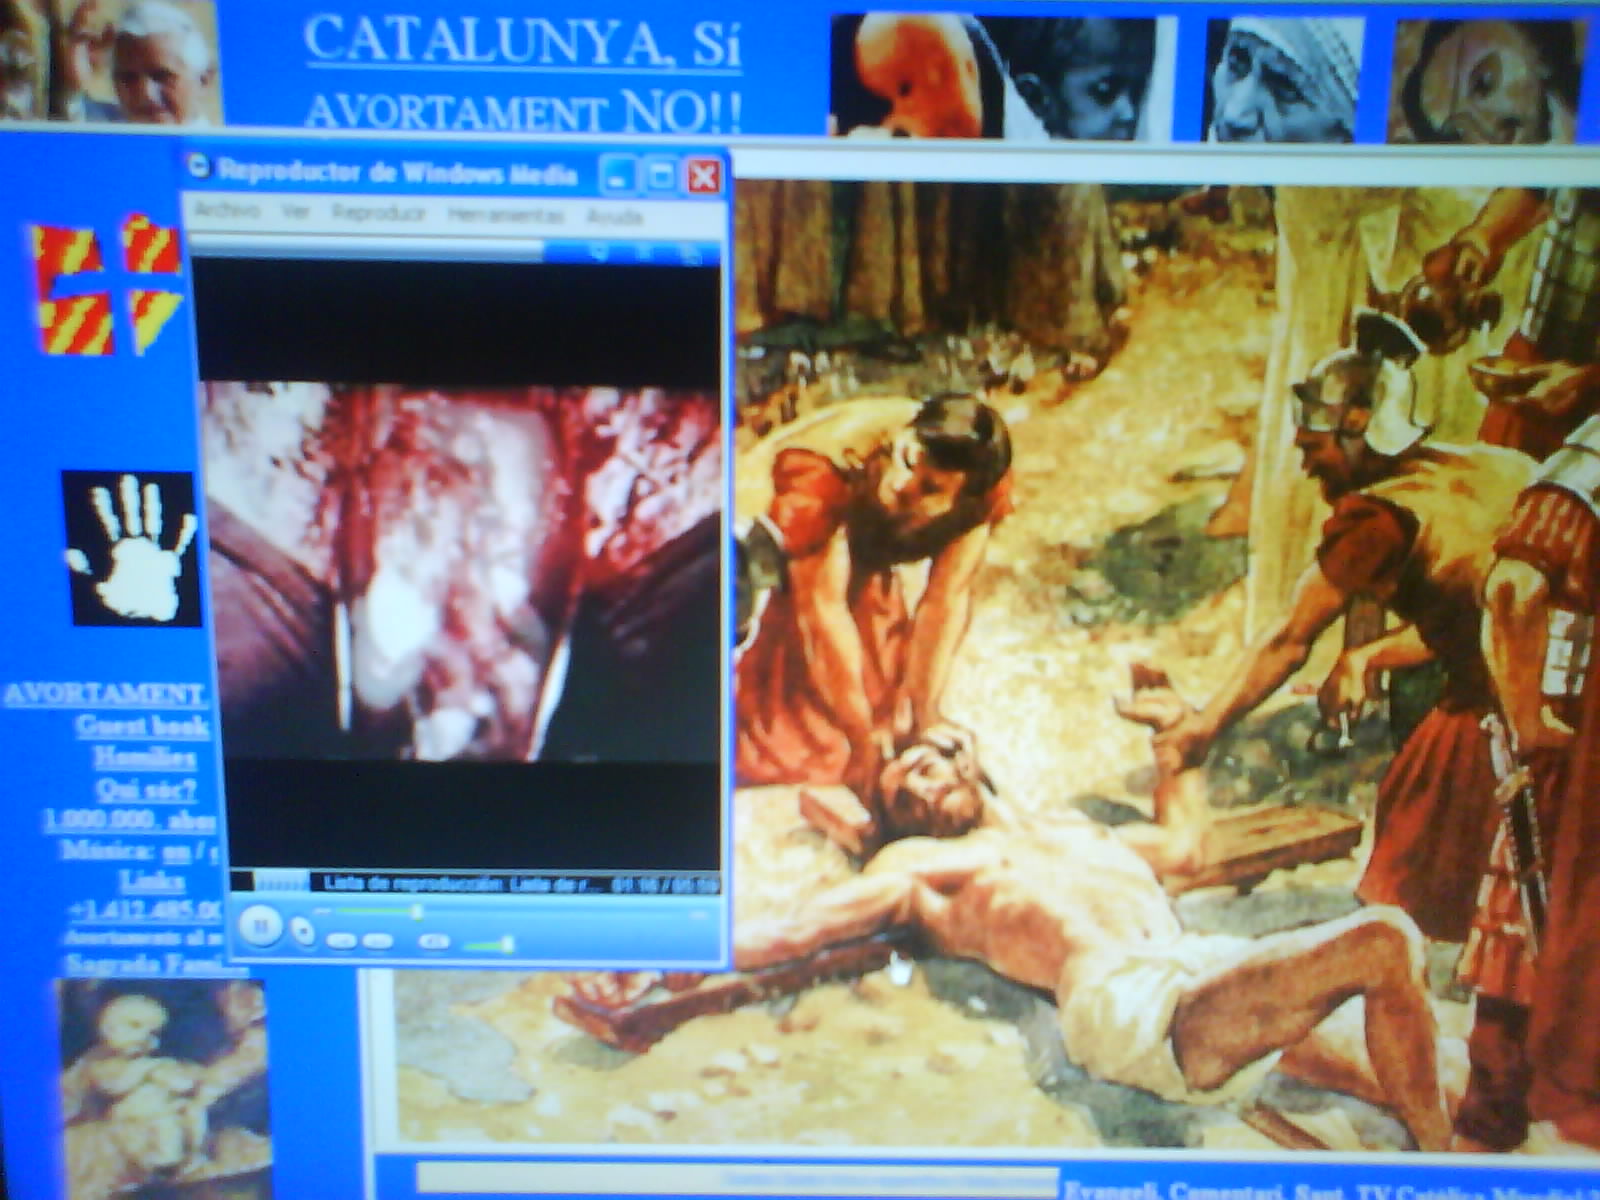Open the +1.412.485 sidebar link
This screenshot has width=1600, height=1200.
(144, 910)
